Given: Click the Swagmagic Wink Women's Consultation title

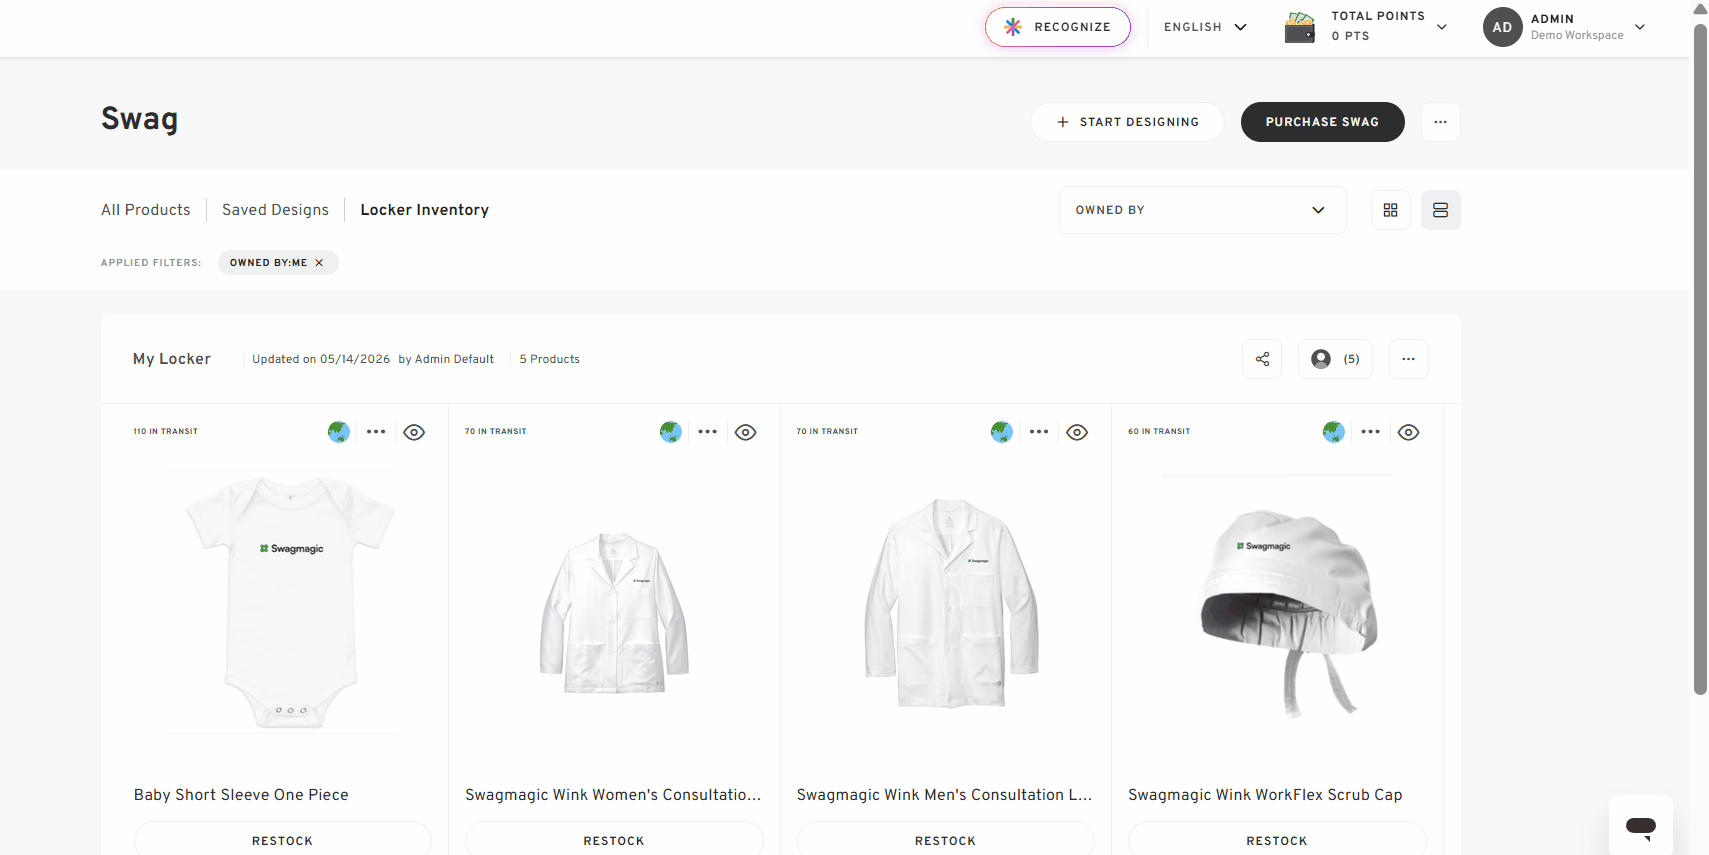Looking at the screenshot, I should click(x=613, y=795).
